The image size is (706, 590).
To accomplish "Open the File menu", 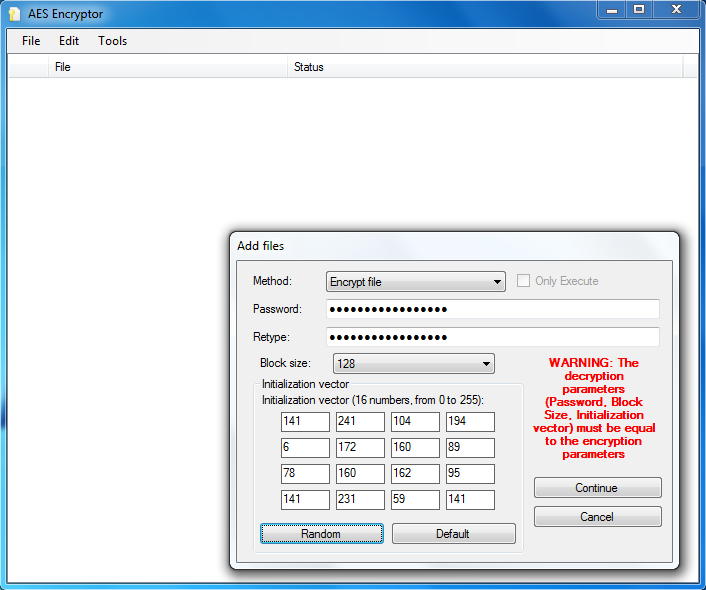I will [31, 41].
